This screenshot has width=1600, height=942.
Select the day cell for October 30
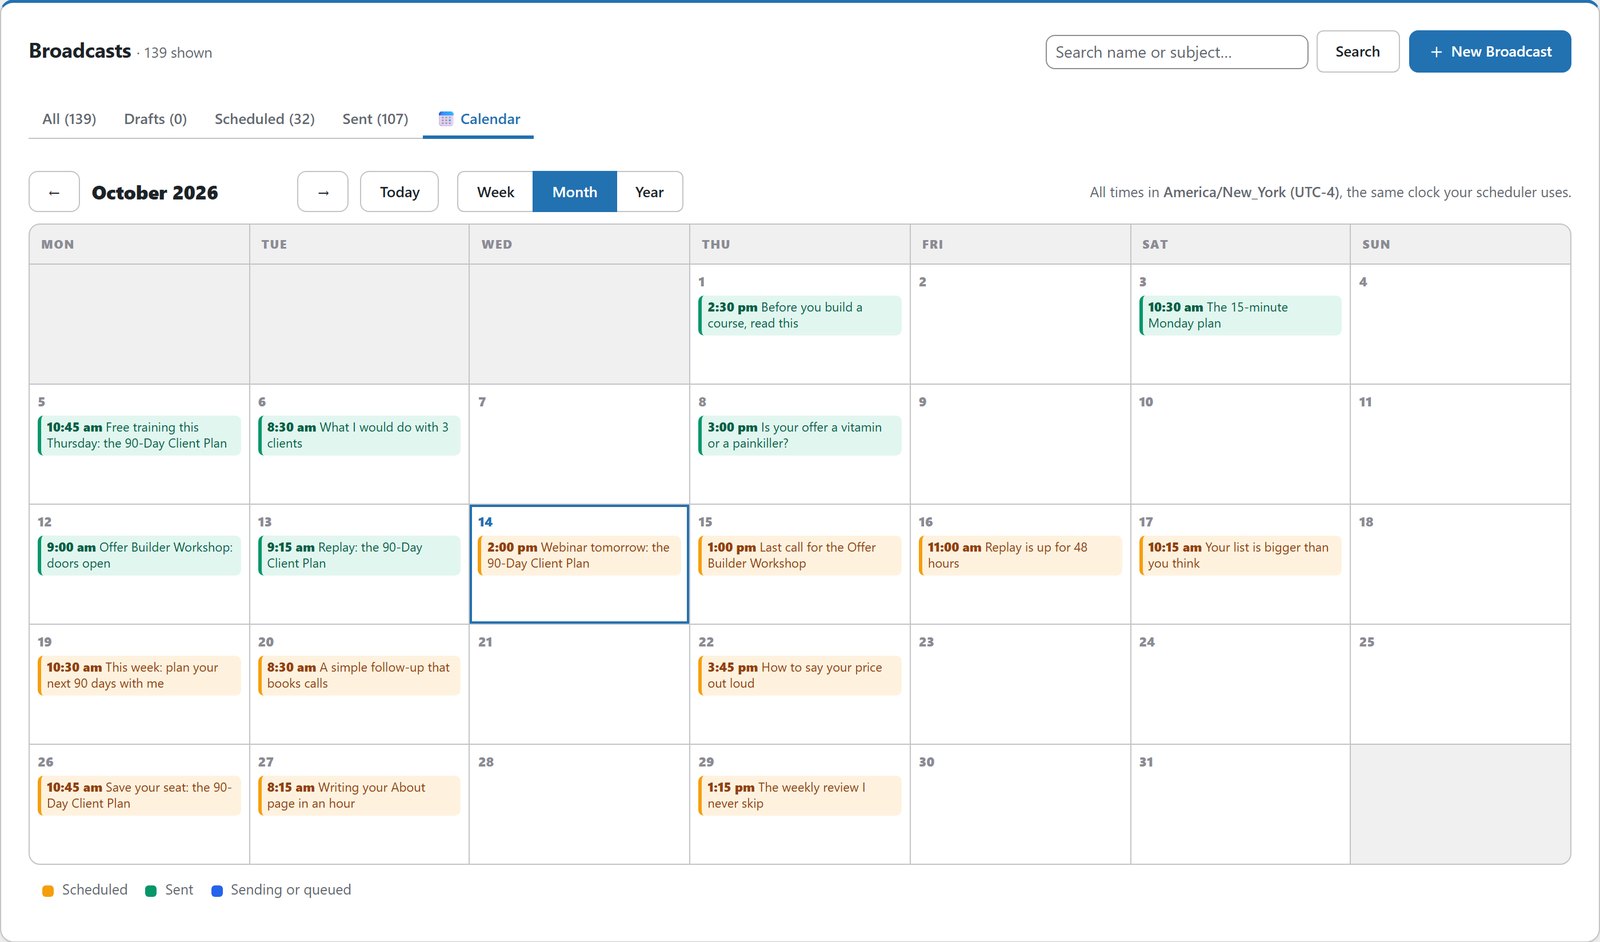click(1020, 804)
